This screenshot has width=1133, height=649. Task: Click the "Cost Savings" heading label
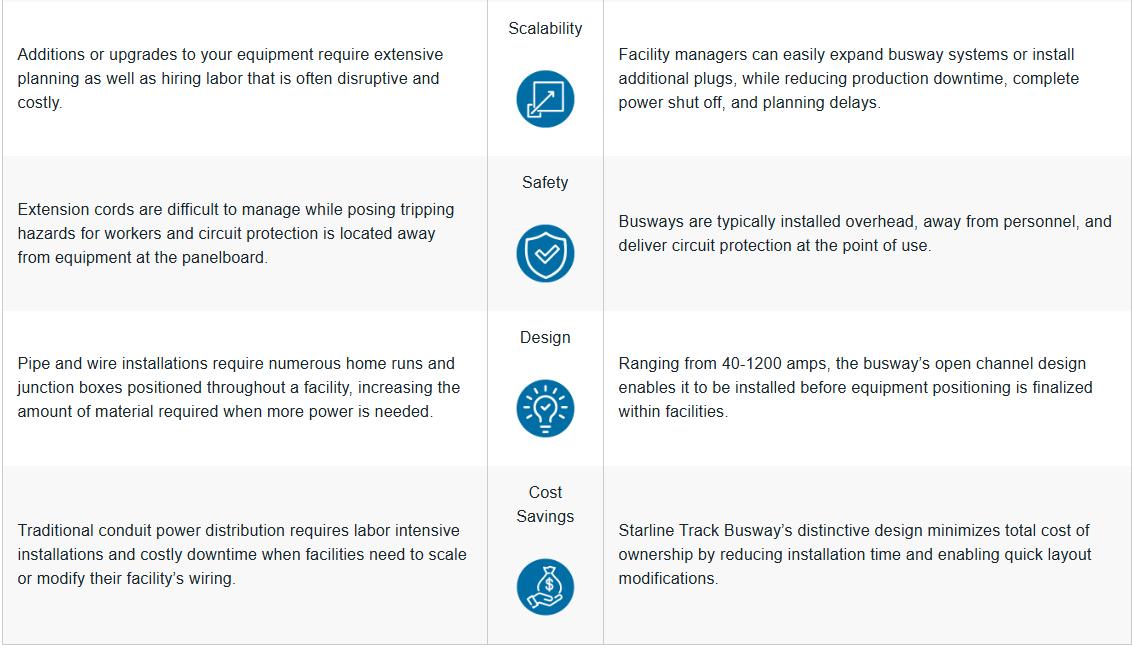tap(545, 504)
